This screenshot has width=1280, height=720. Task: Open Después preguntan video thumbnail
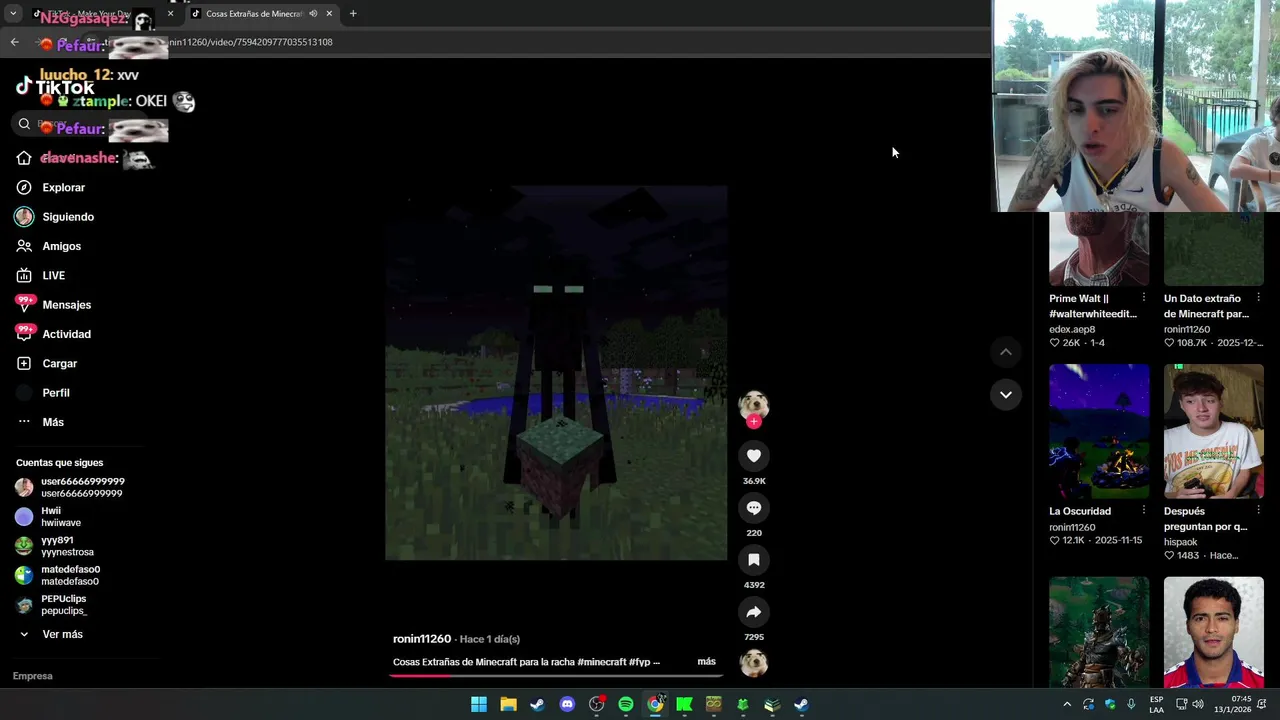tap(1213, 431)
